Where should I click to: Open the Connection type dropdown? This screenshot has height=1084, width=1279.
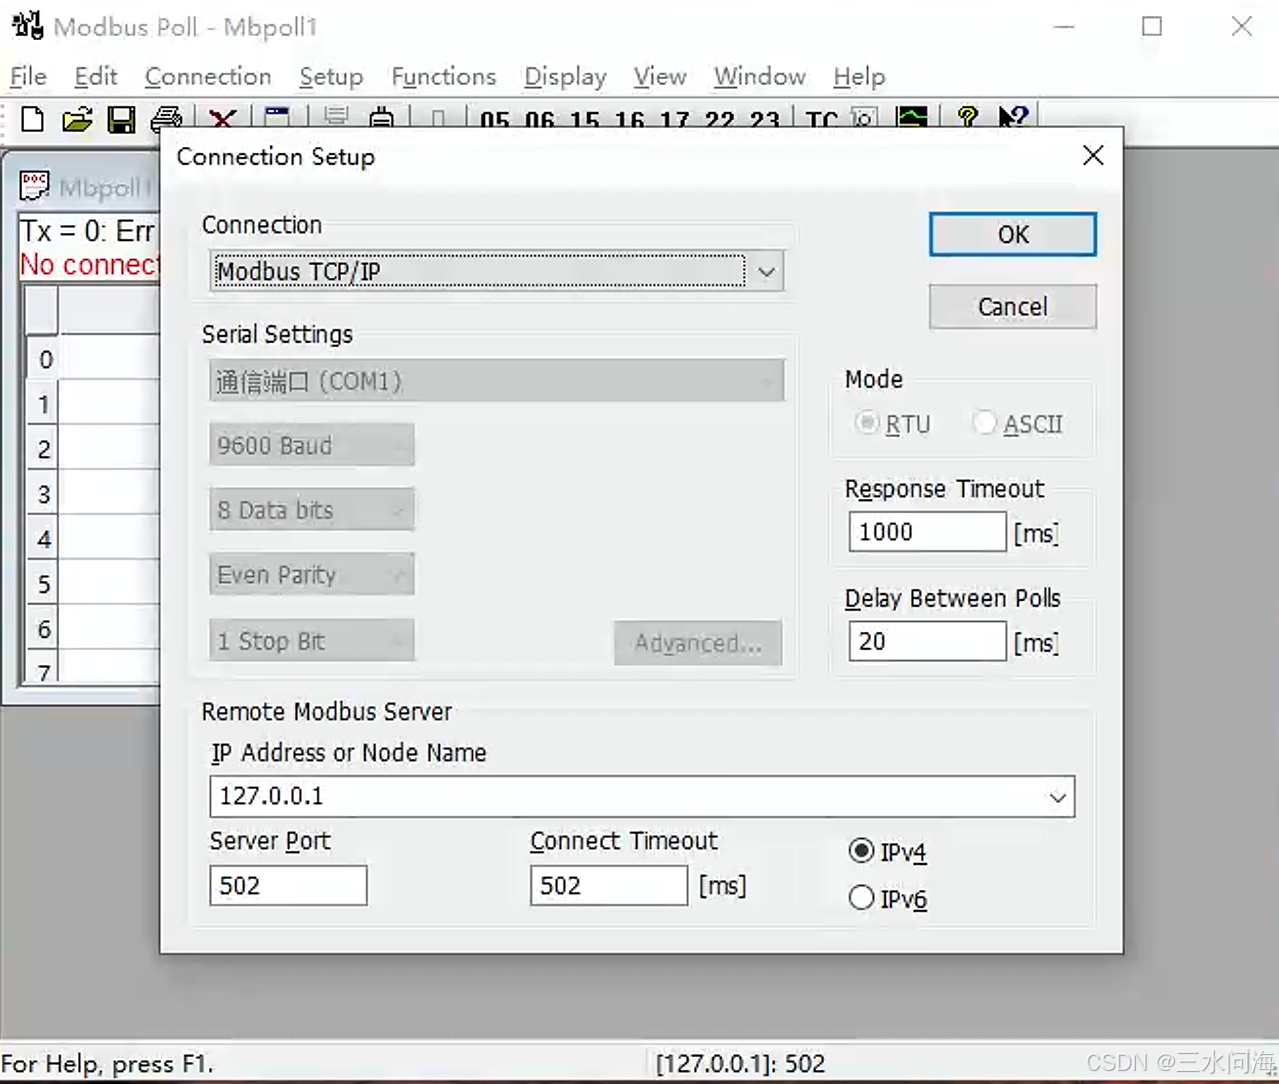(x=497, y=271)
